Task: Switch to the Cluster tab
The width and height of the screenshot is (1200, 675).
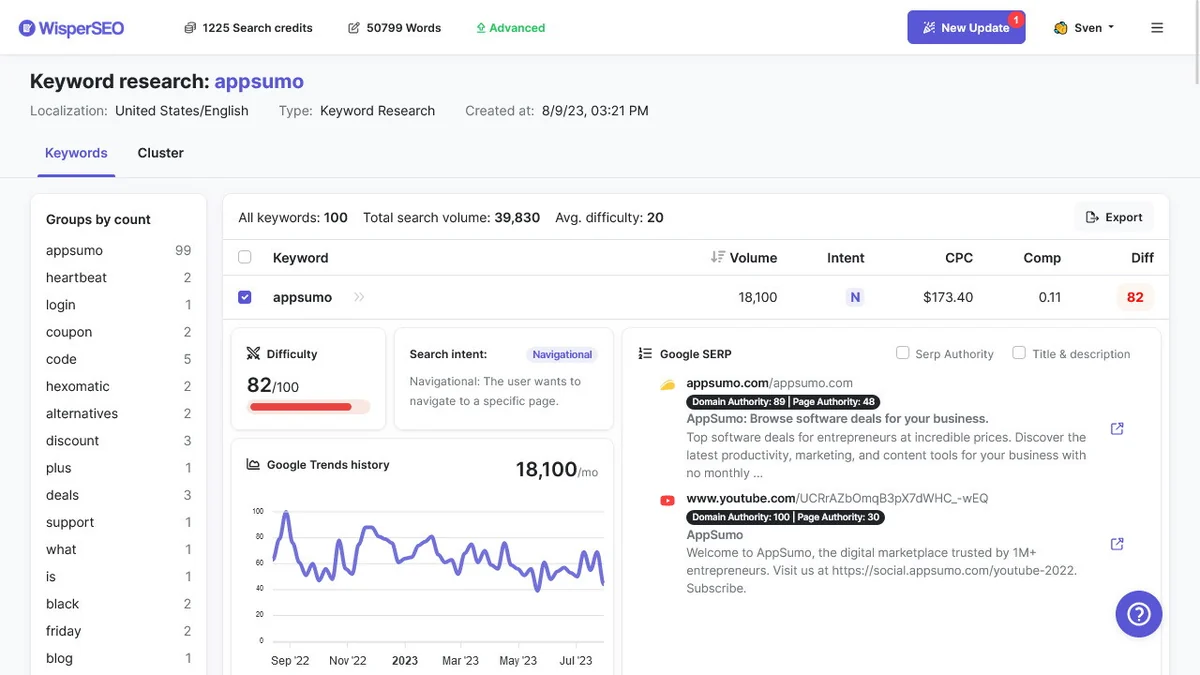Action: (x=160, y=153)
